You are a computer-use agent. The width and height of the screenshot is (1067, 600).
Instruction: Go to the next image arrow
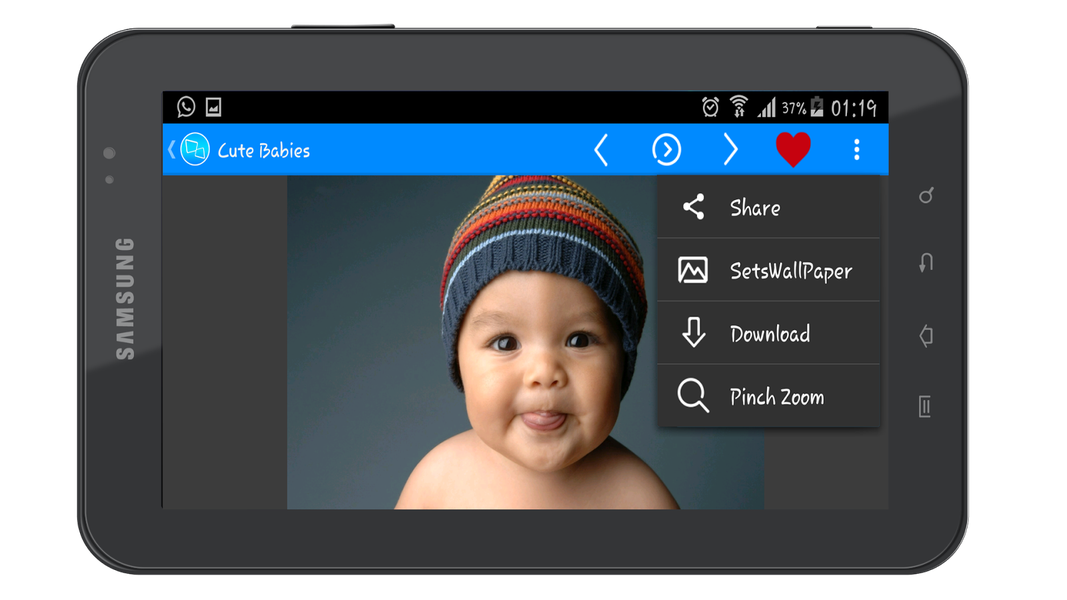(730, 150)
